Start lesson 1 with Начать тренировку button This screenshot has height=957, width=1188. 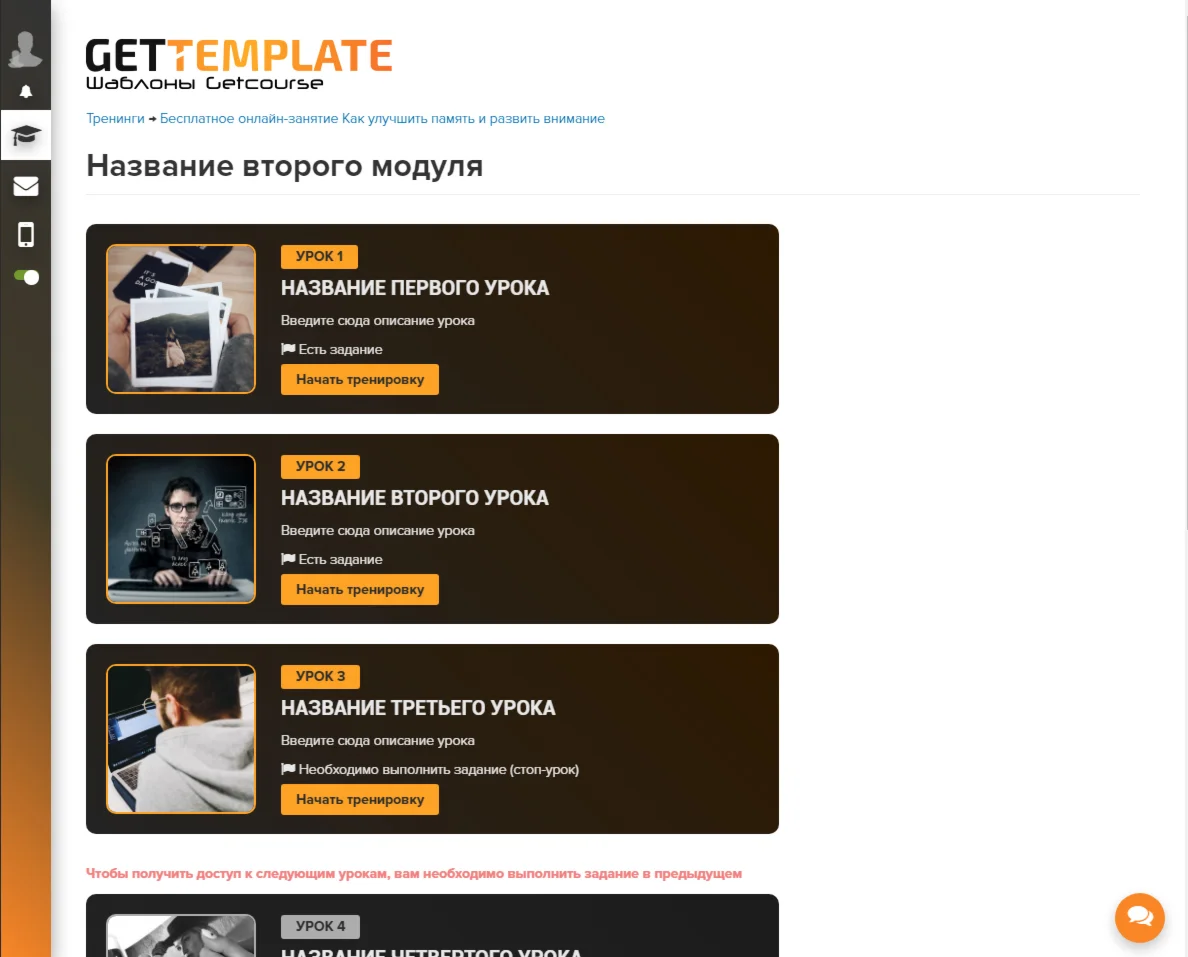coord(360,380)
